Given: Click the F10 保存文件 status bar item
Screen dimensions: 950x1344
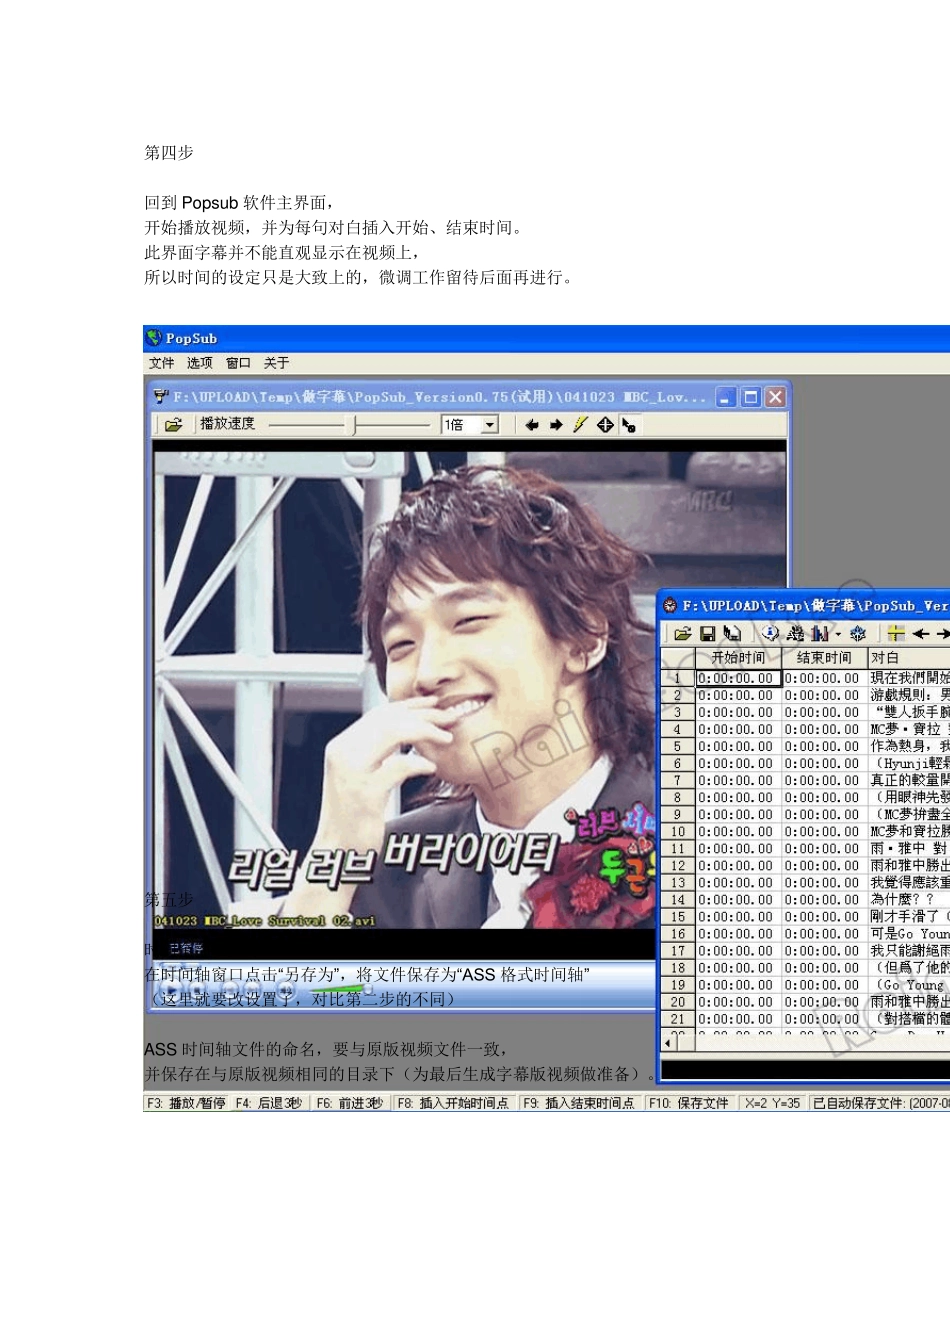Looking at the screenshot, I should coord(689,1103).
